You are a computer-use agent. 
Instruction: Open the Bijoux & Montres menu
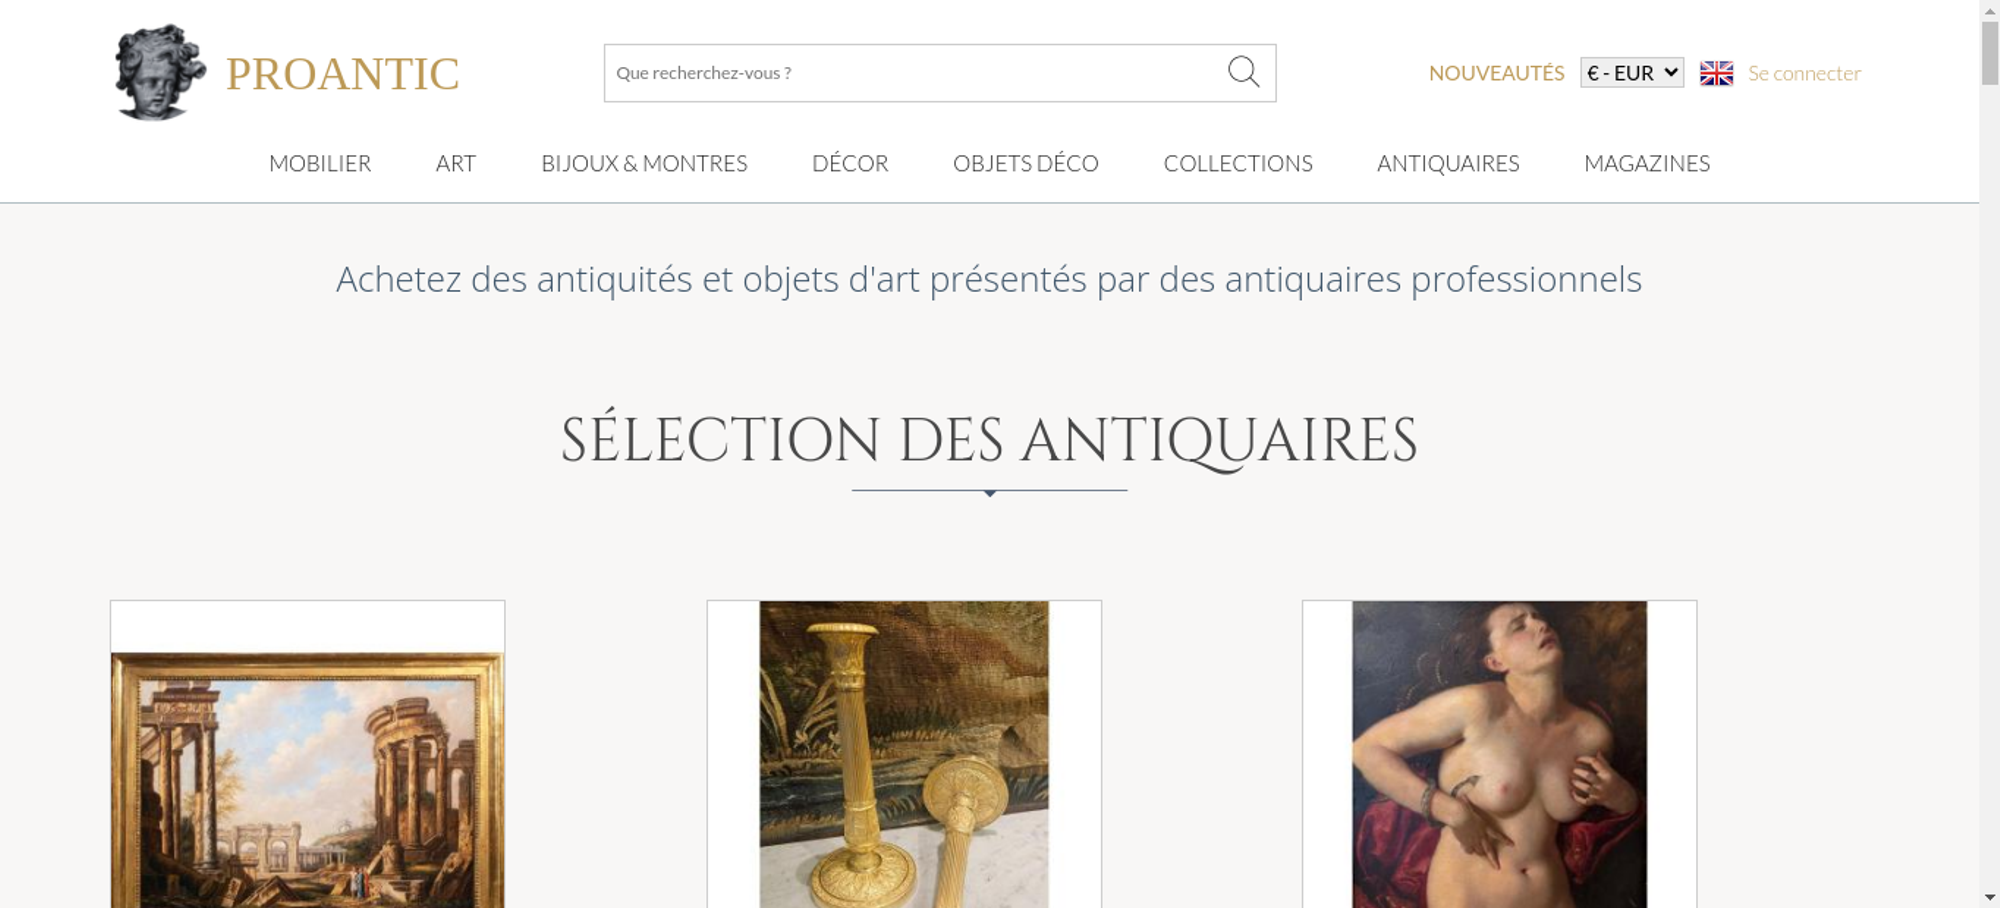(644, 163)
